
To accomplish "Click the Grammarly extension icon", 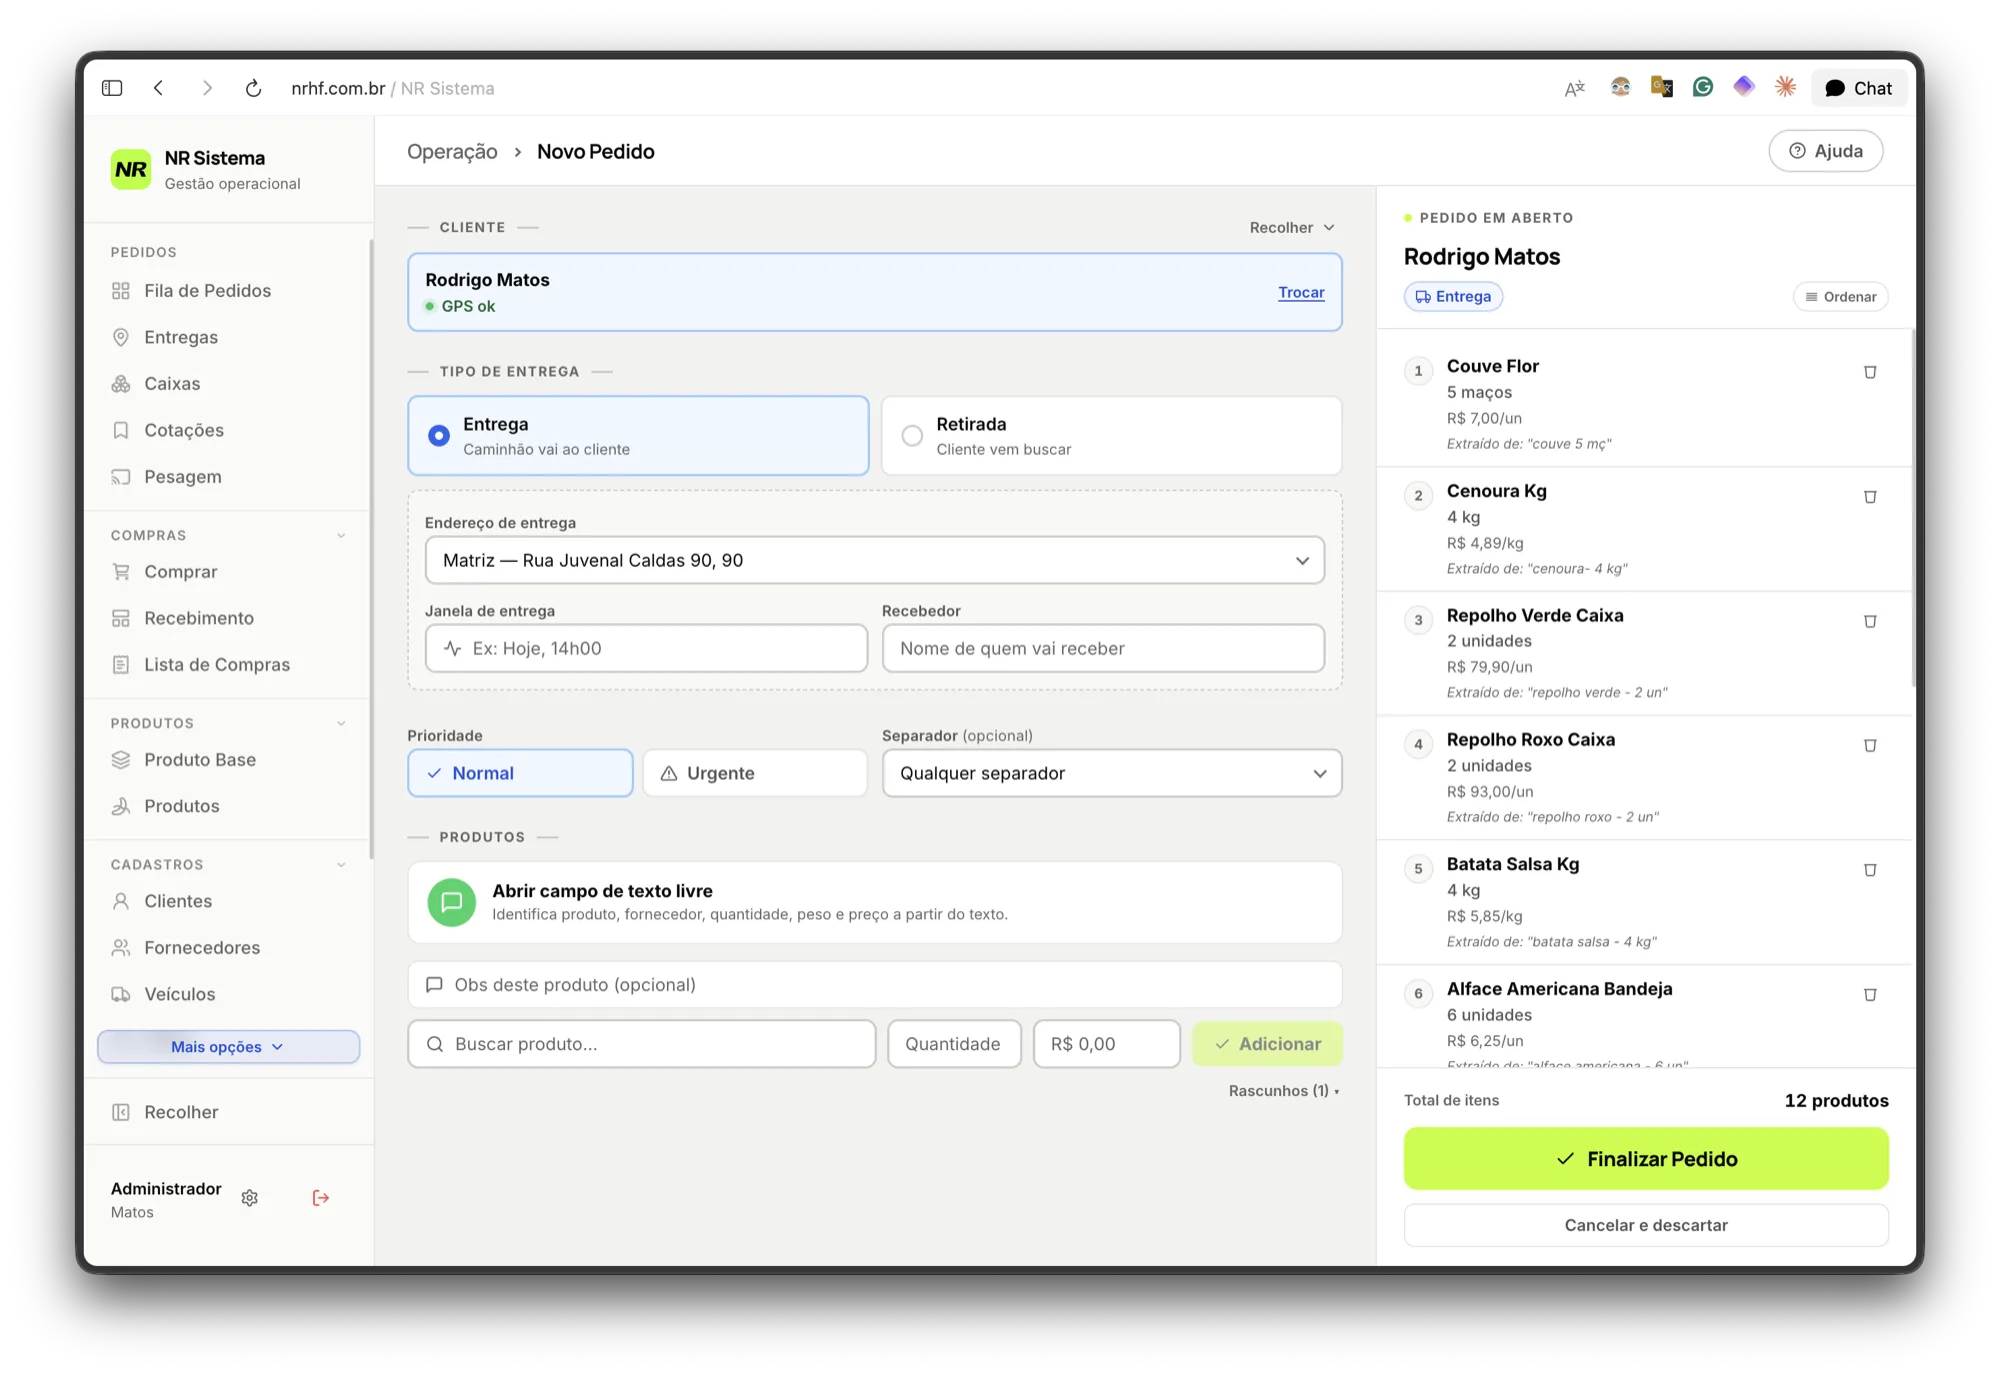I will coord(1703,87).
